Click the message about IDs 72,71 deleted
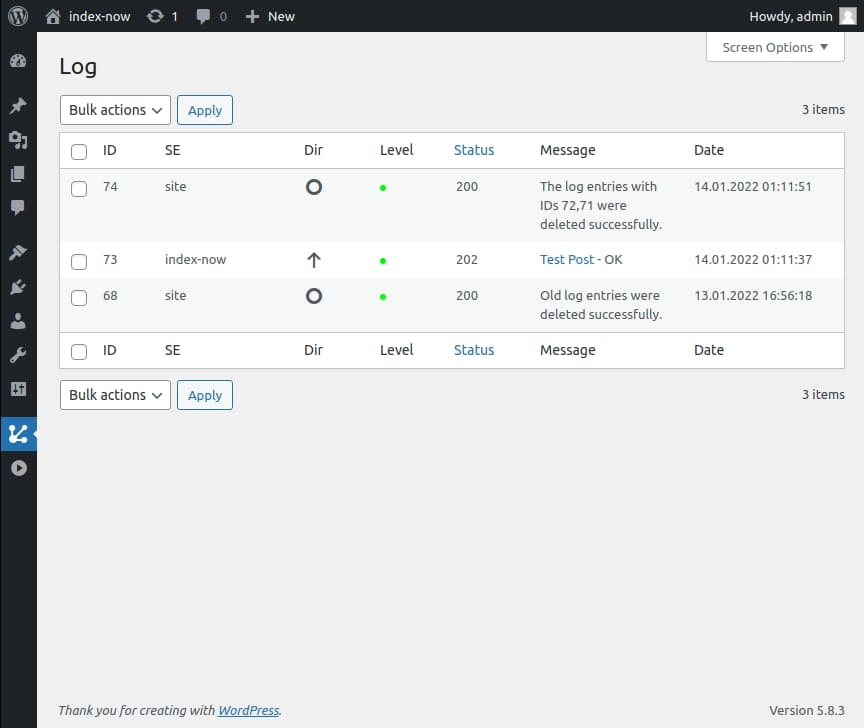Screen dimensions: 864x728 coord(601,206)
